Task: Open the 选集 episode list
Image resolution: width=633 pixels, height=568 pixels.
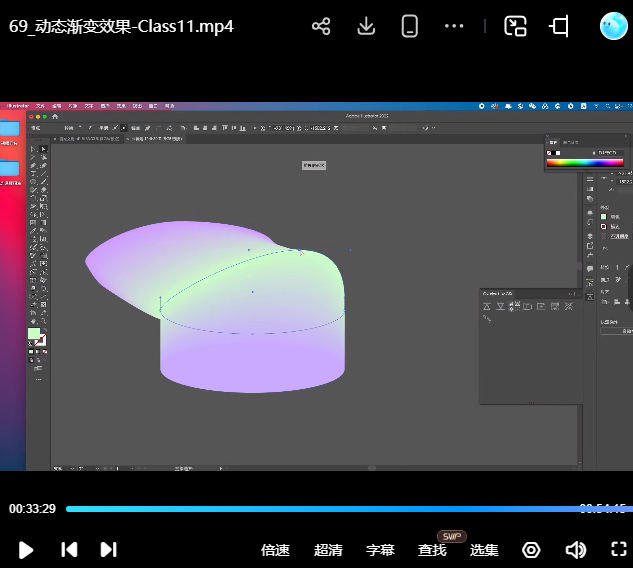Action: click(x=484, y=550)
